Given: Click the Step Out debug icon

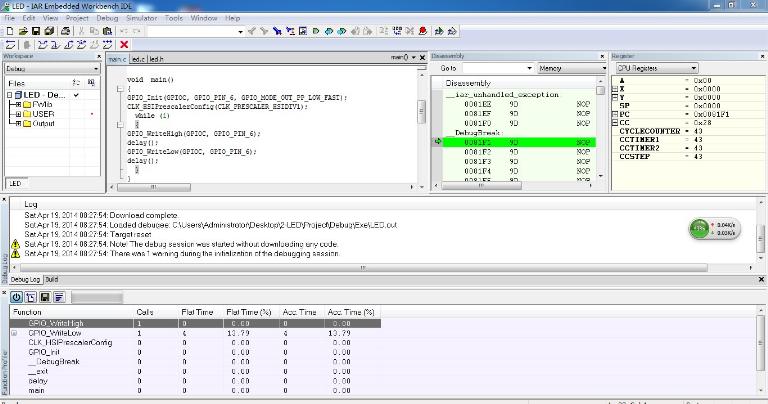Looking at the screenshot, I should point(69,45).
